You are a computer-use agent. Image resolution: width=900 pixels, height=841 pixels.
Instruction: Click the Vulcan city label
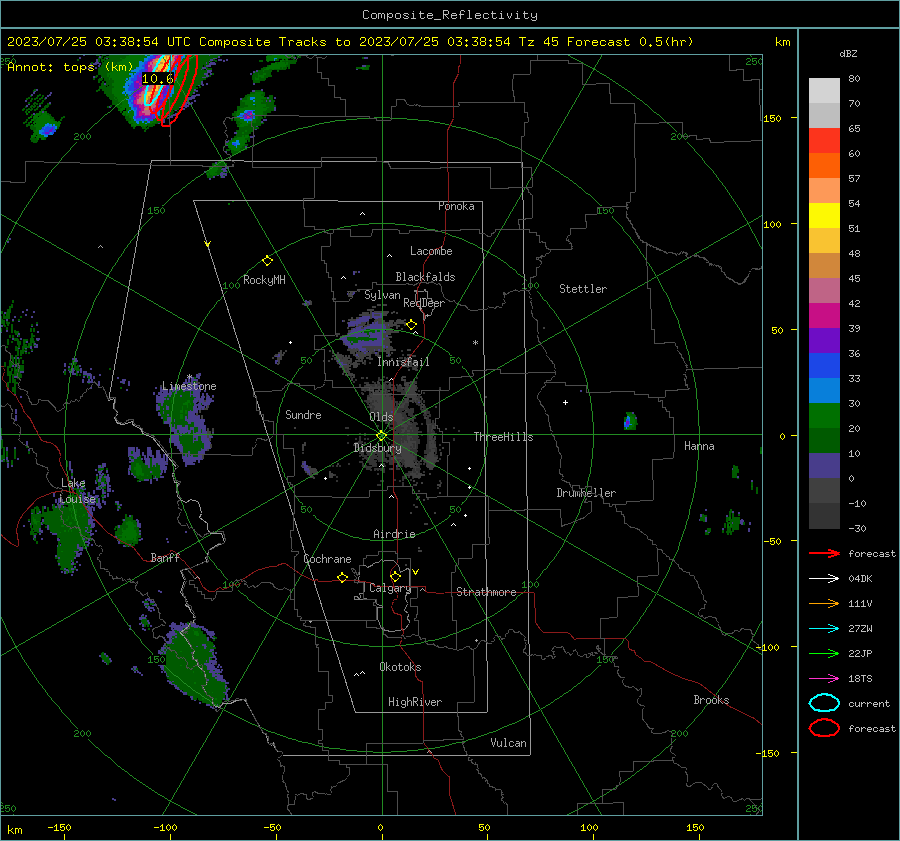pos(508,743)
